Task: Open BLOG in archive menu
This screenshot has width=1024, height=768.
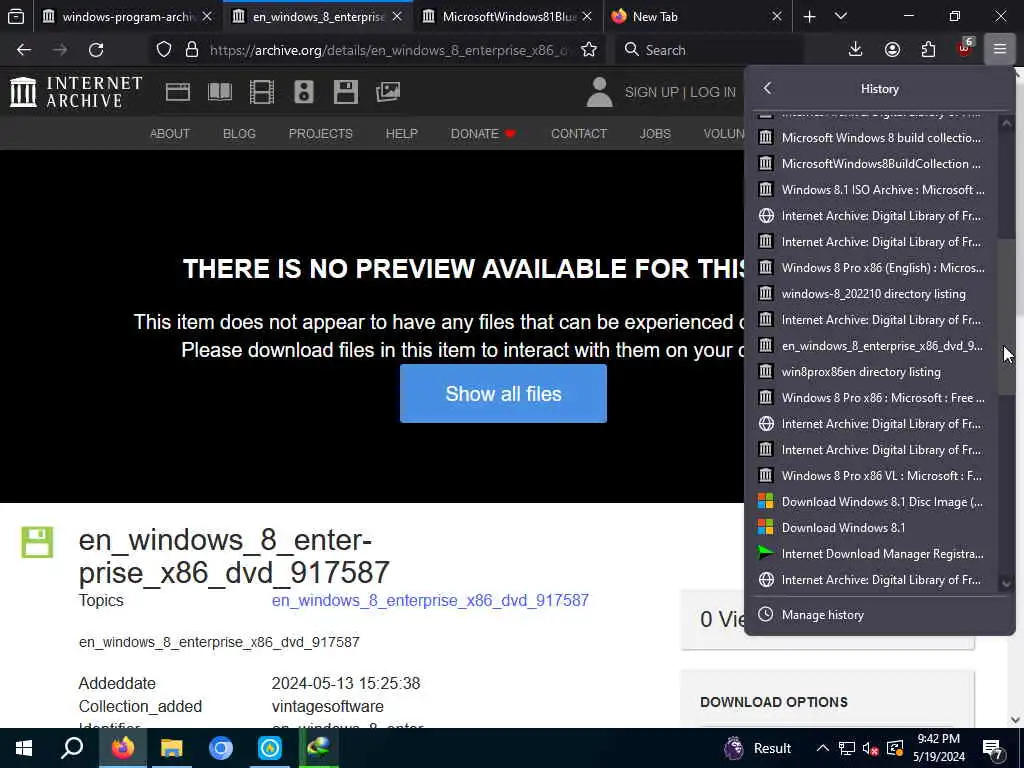Action: click(x=239, y=134)
